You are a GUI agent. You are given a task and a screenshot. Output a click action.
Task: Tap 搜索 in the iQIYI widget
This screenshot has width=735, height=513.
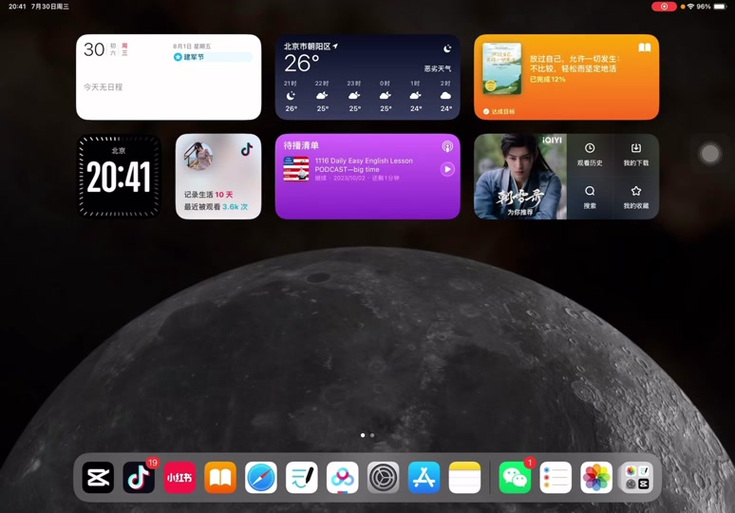(590, 197)
